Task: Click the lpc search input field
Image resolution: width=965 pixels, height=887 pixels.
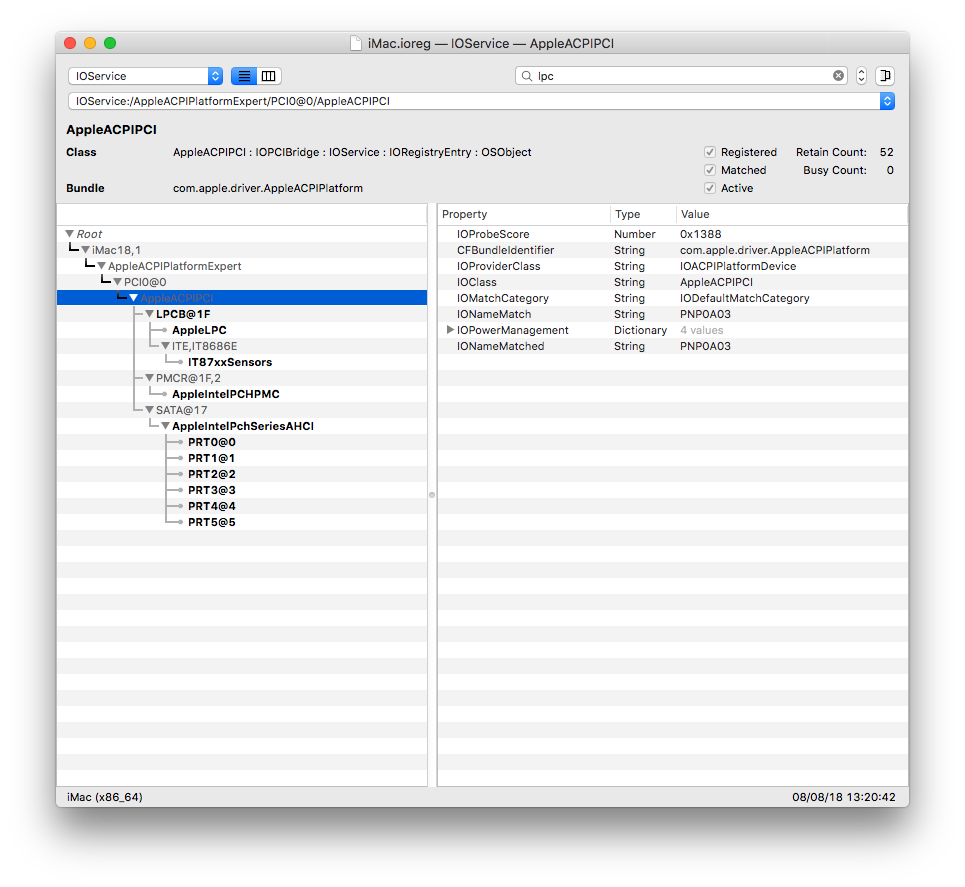Action: [x=681, y=76]
